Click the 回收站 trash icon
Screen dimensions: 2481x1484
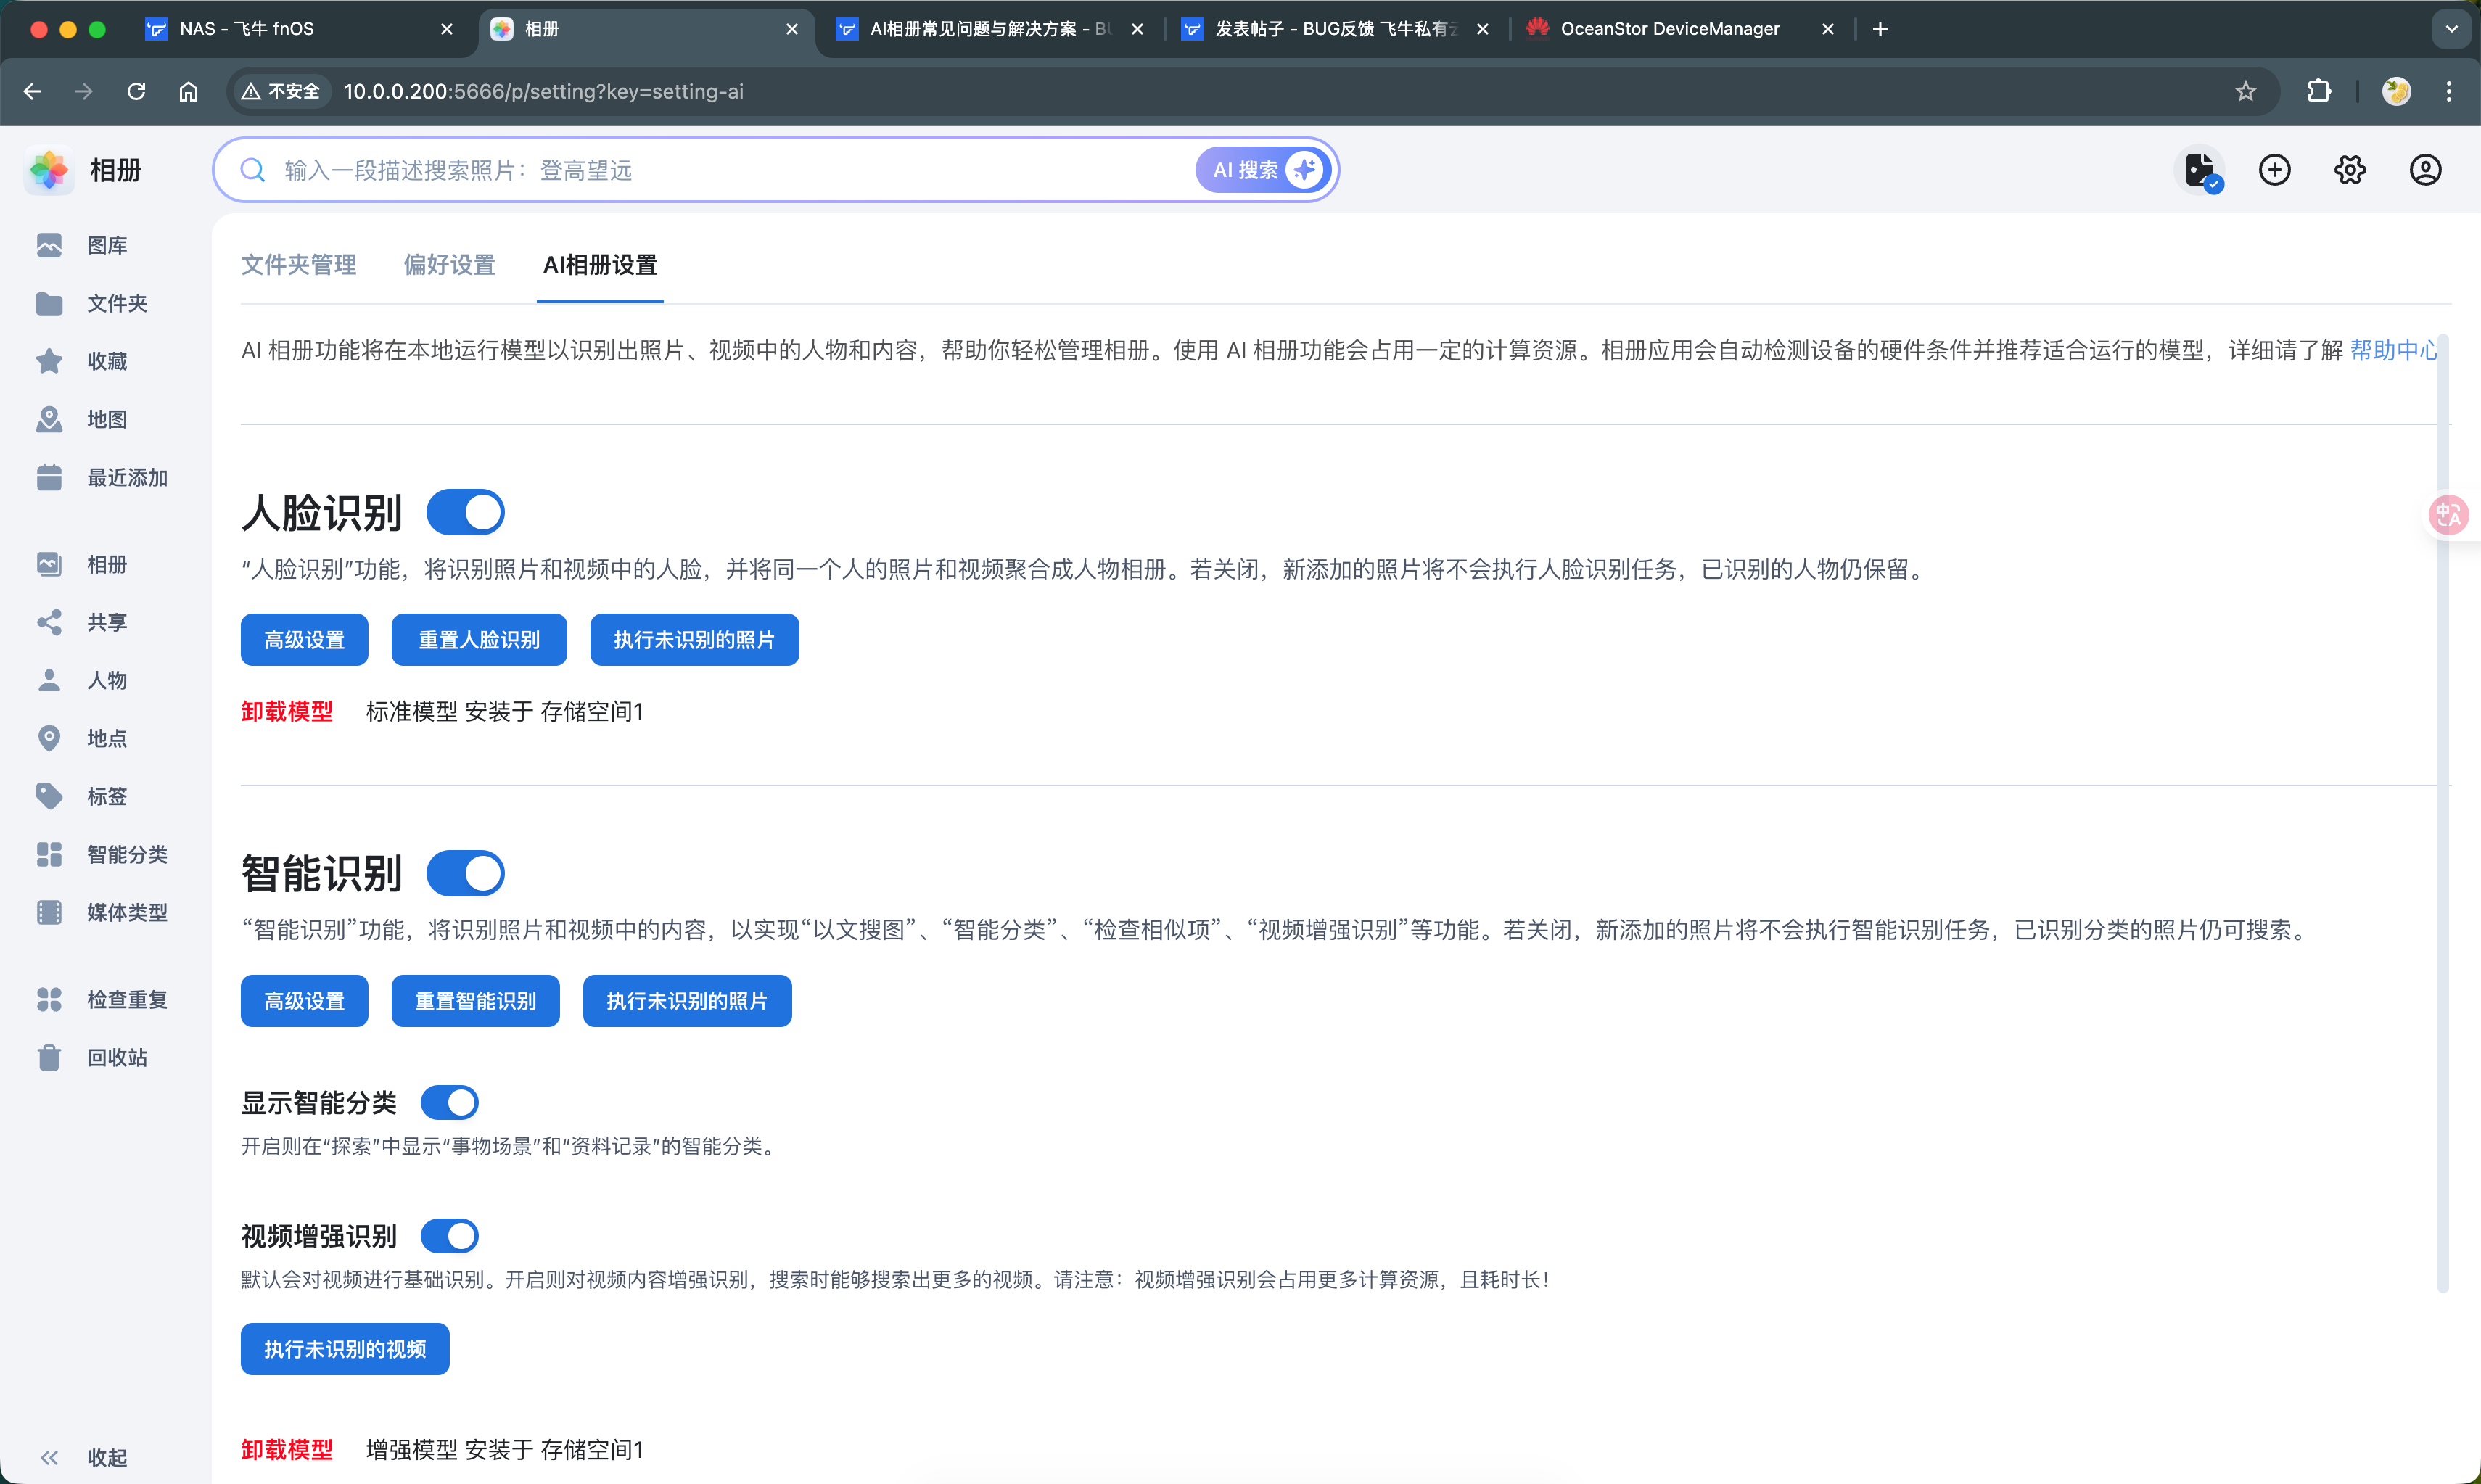(49, 1057)
